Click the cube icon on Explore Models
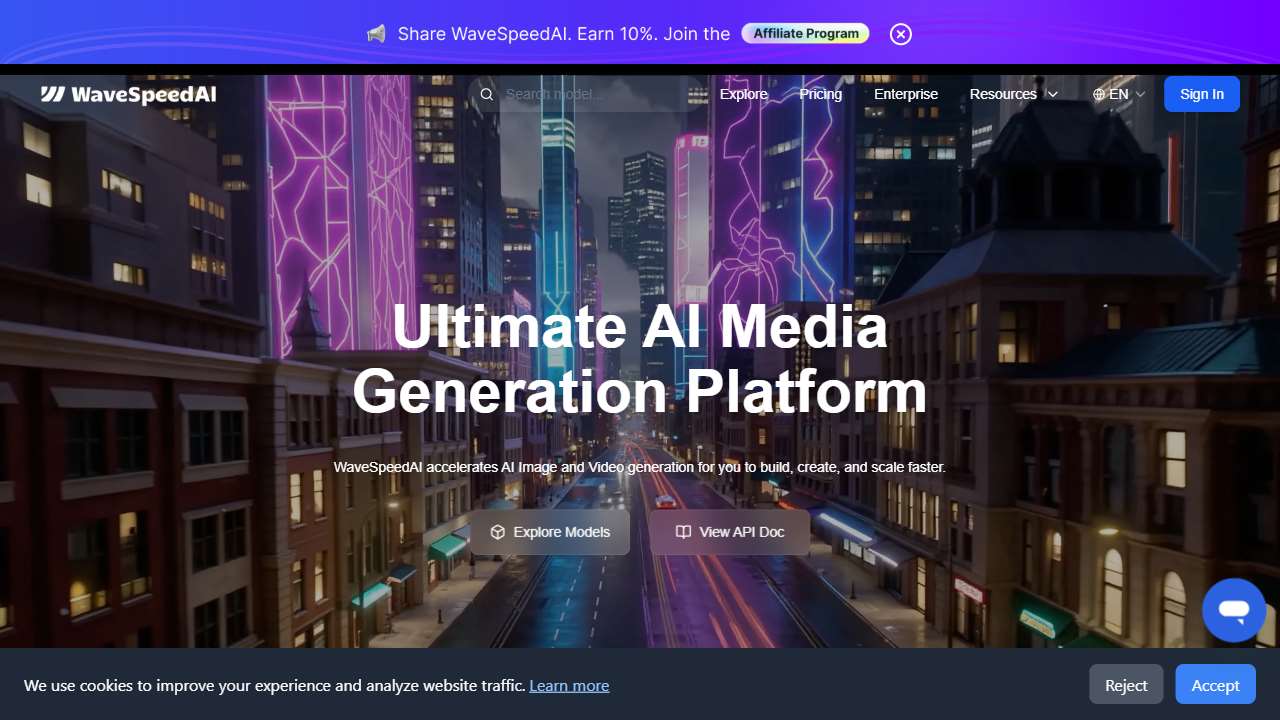This screenshot has width=1280, height=720. 498,532
